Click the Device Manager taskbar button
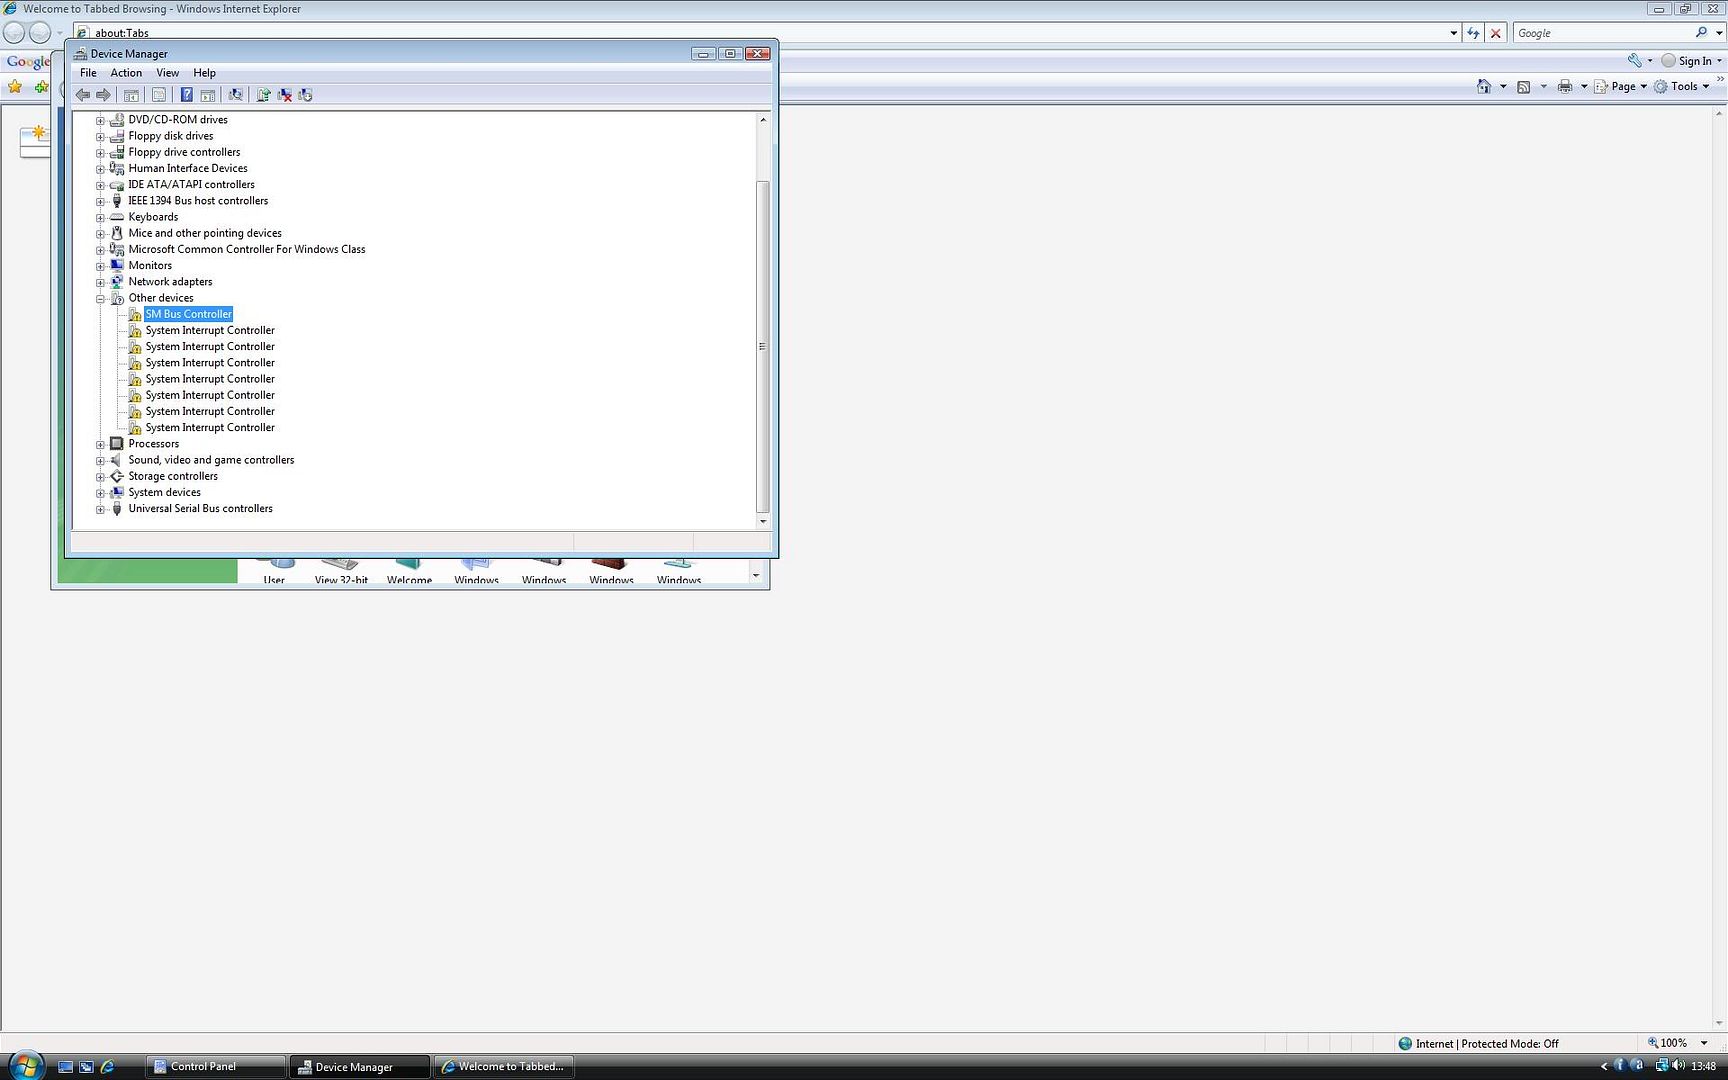 click(x=360, y=1066)
